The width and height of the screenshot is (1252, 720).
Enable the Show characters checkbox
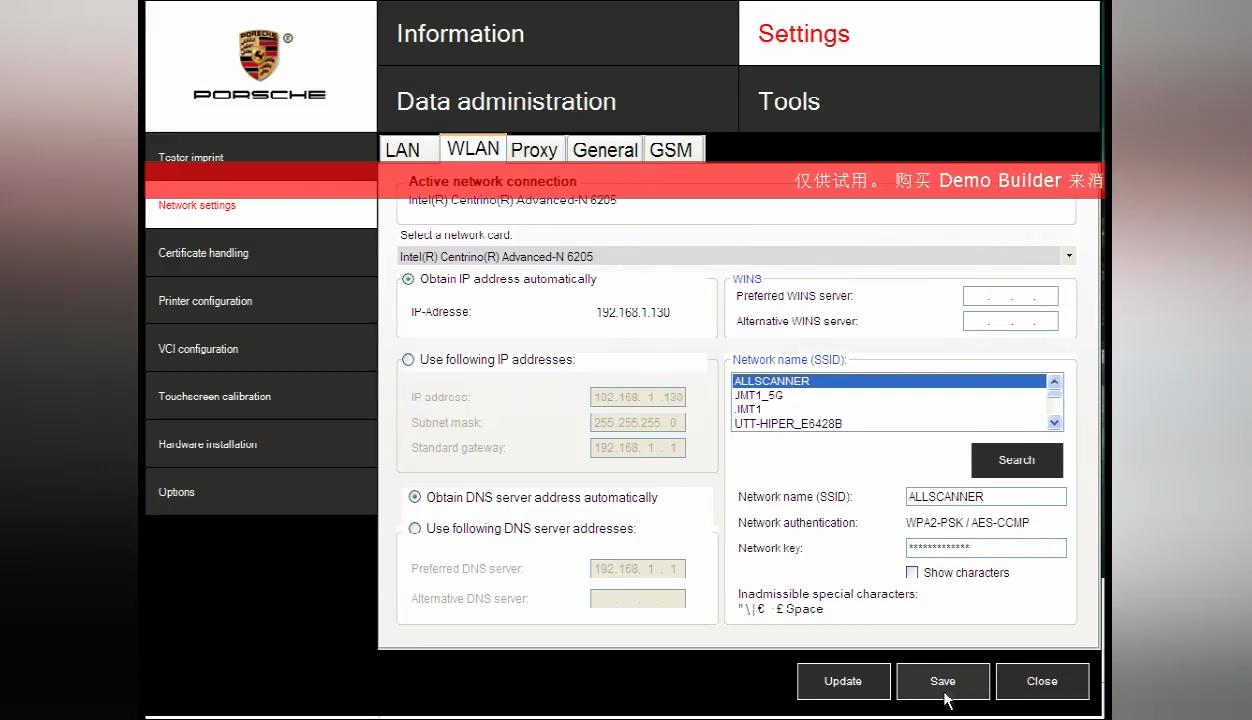pos(912,573)
